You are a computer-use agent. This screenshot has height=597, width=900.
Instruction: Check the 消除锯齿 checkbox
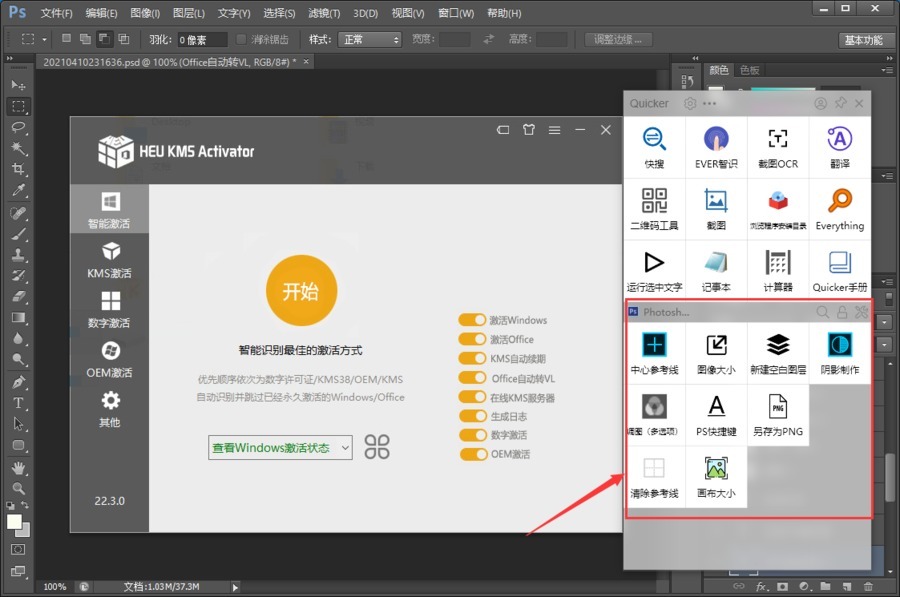pos(241,39)
